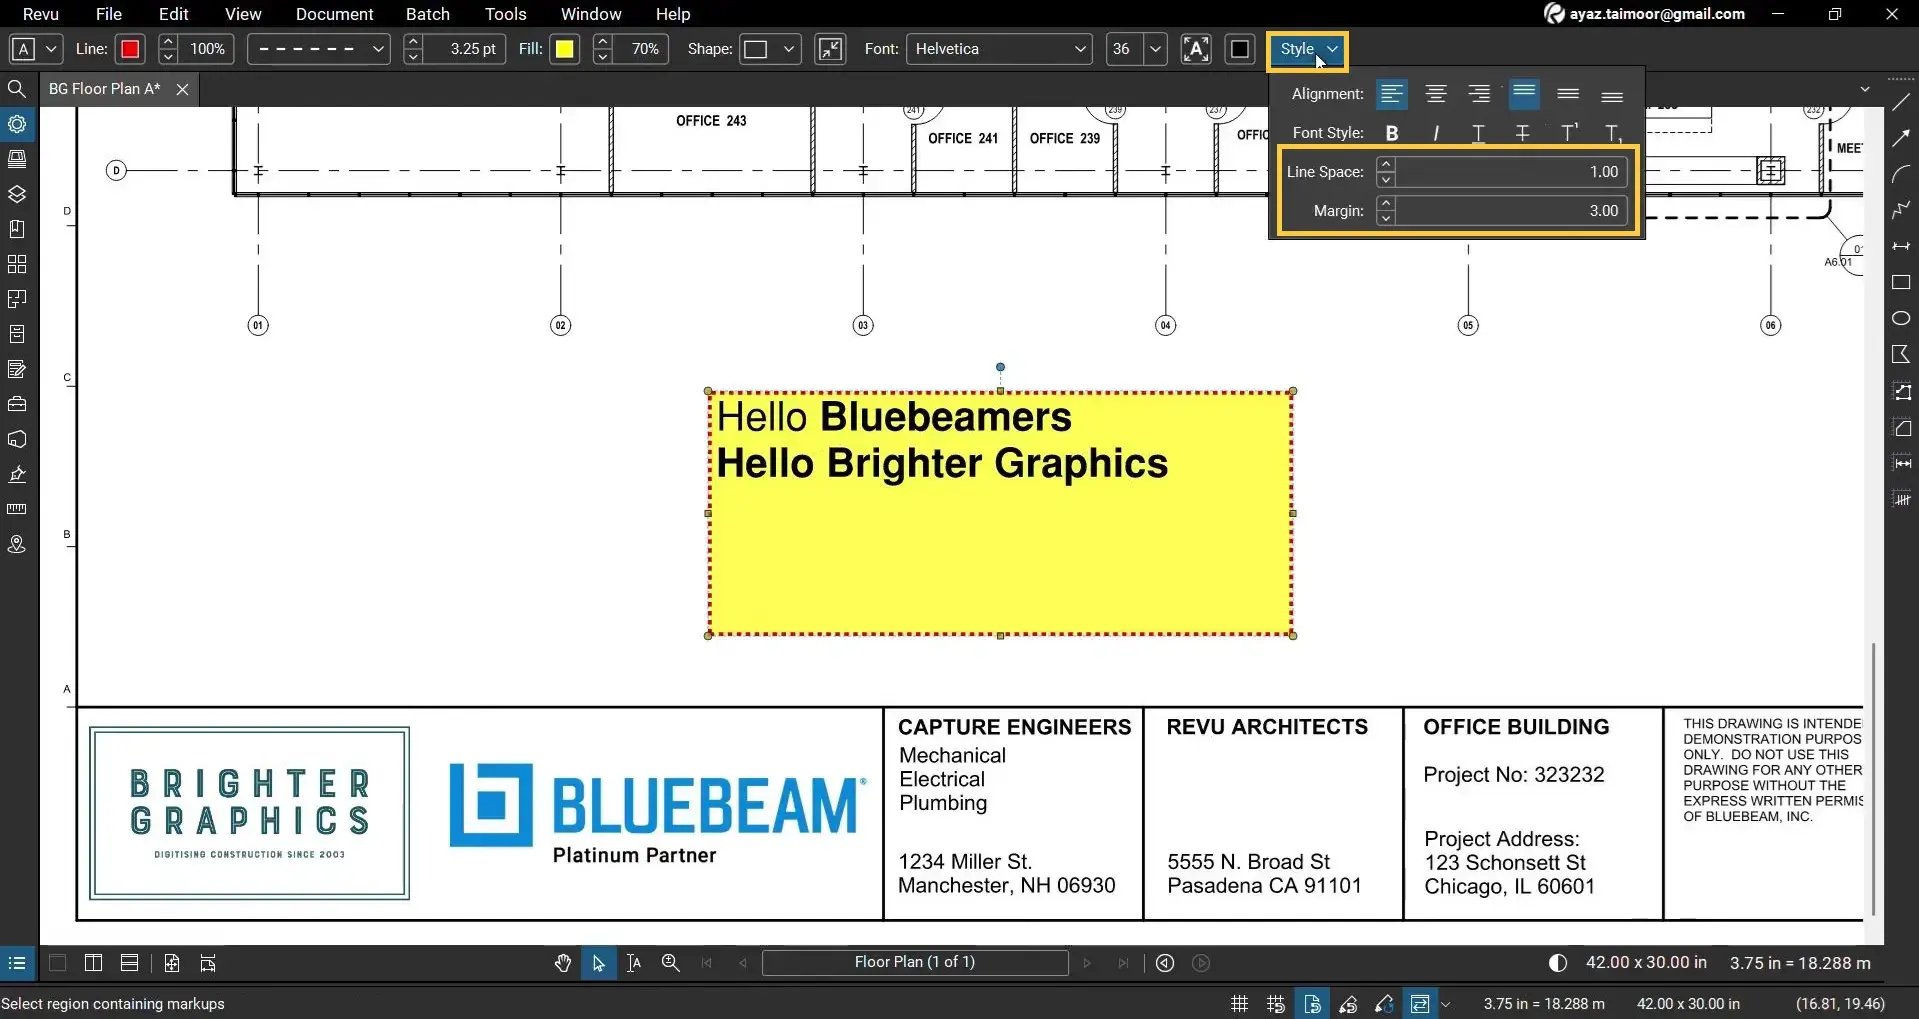Open the Search panel in sidebar
Image resolution: width=1919 pixels, height=1019 pixels.
click(17, 88)
